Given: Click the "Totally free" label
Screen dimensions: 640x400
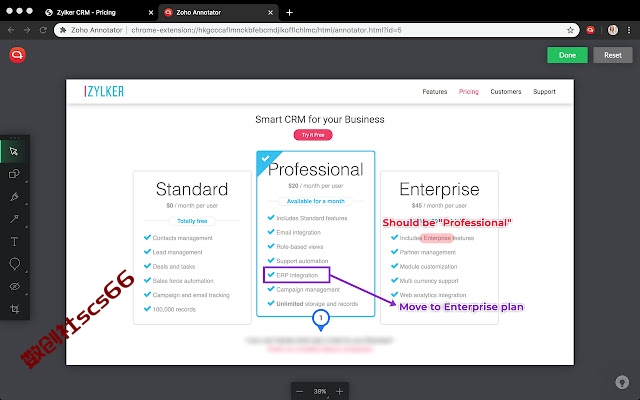Looking at the screenshot, I should 192,221.
